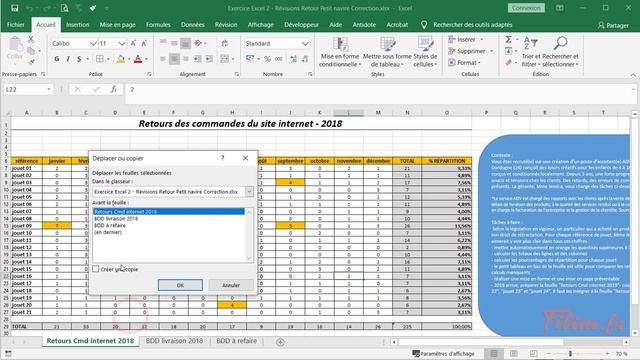The image size is (640, 360).
Task: Collapse the ribbon with the chevron
Action: (x=633, y=75)
